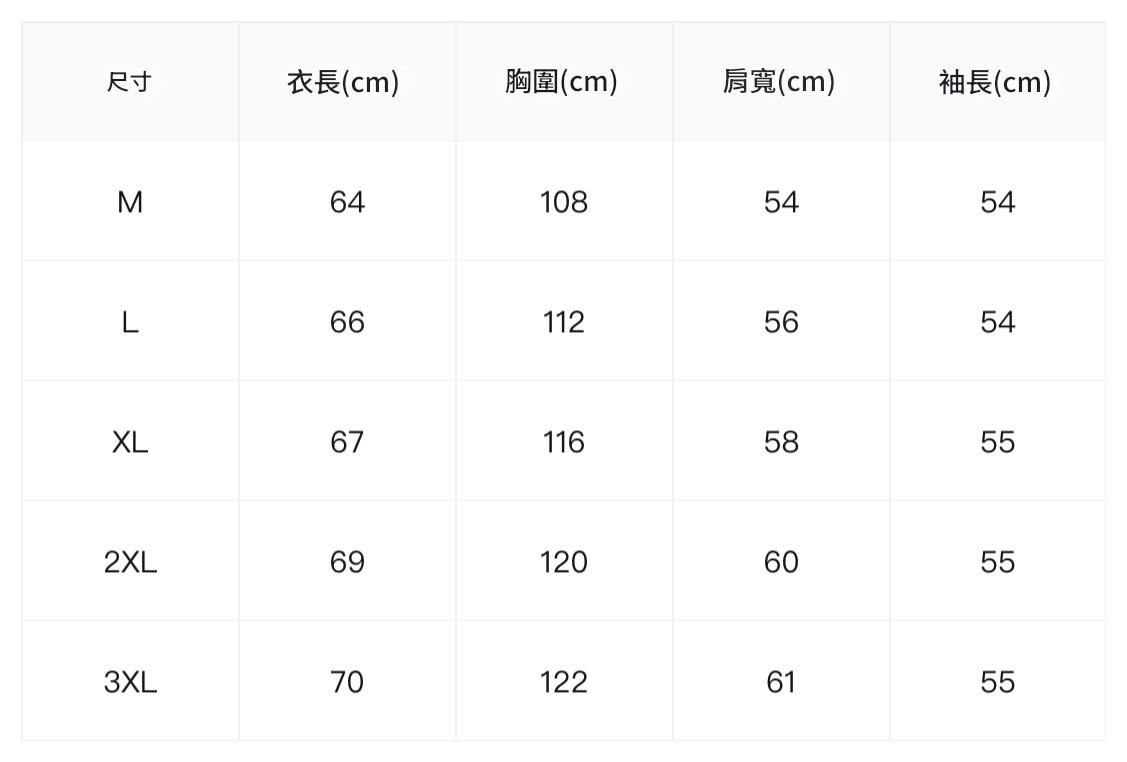
Task: Click the chest value 116 cell
Action: [564, 442]
